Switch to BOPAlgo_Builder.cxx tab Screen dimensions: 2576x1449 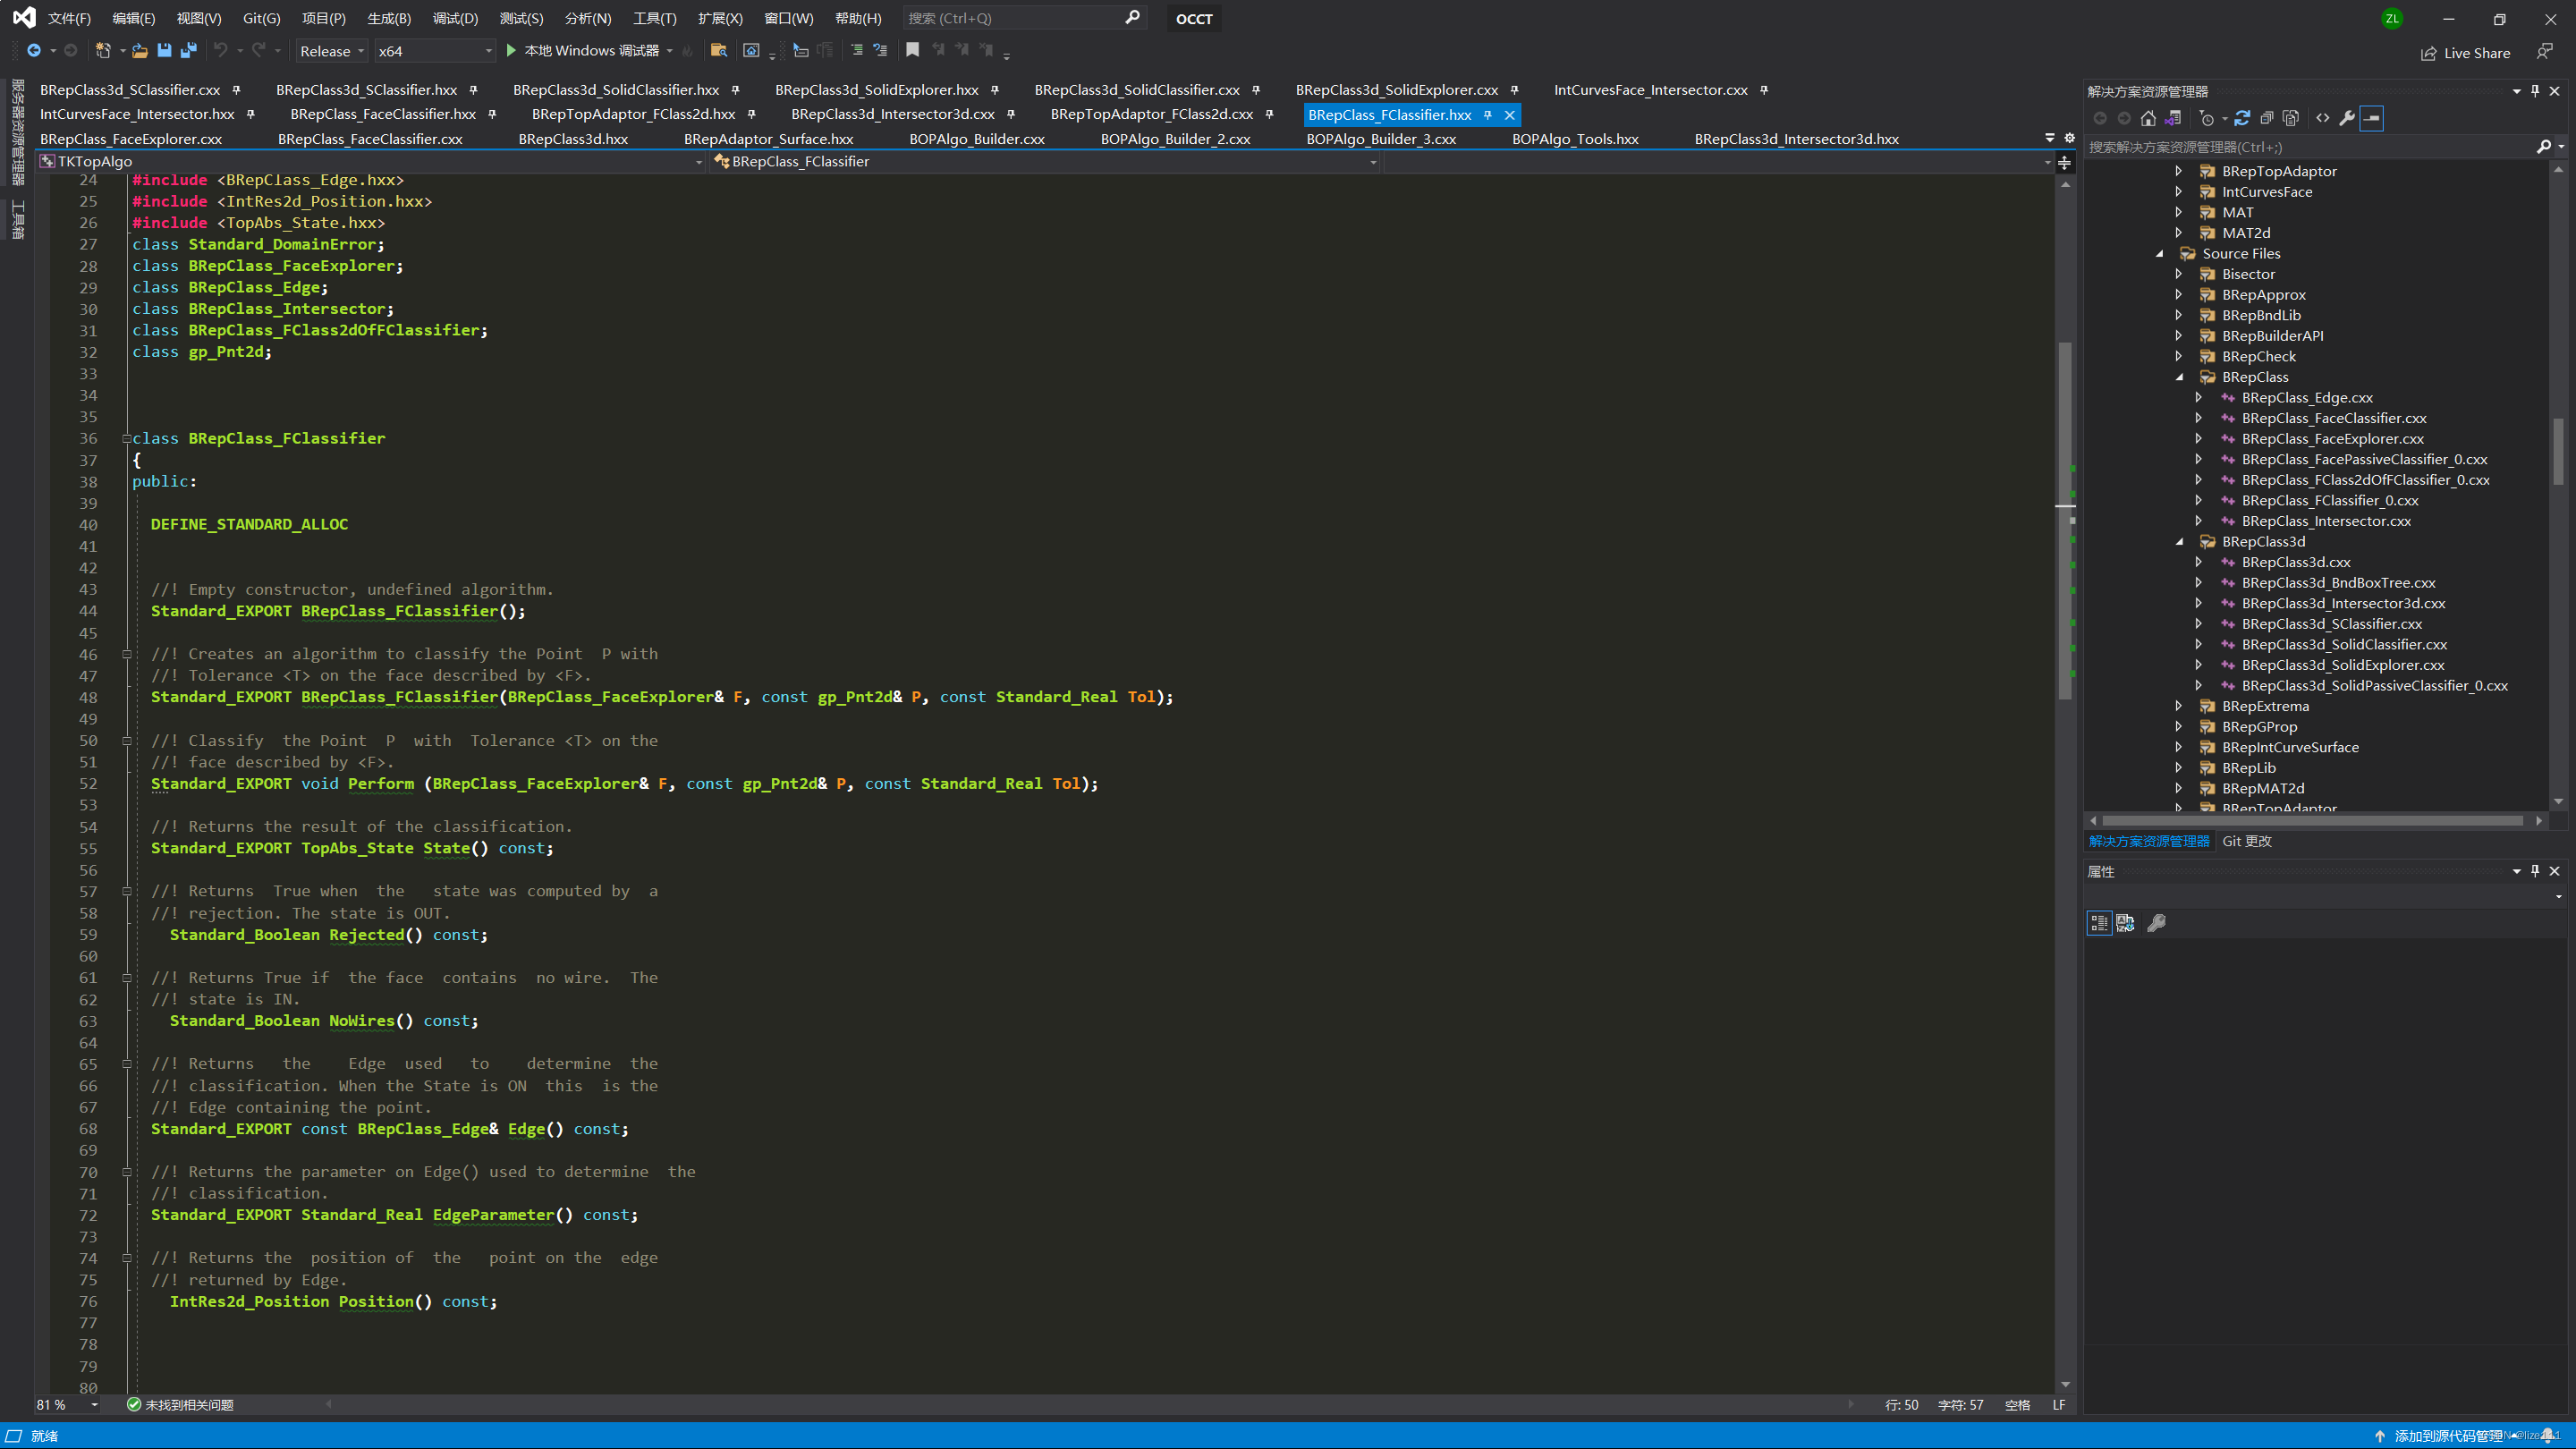976,139
